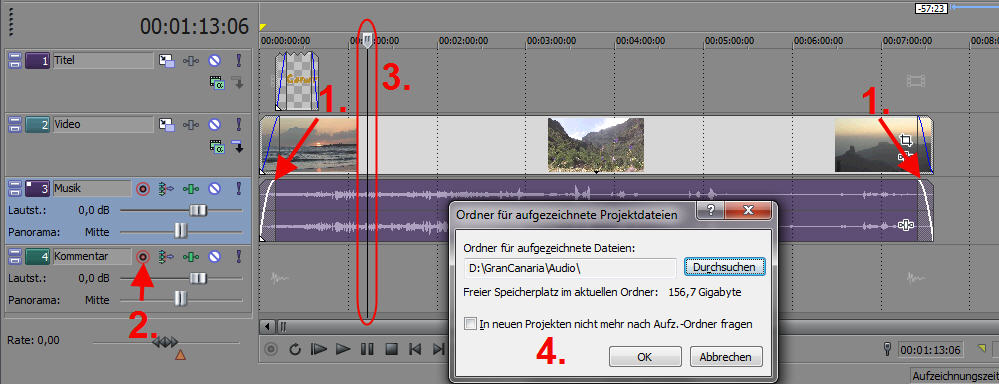This screenshot has width=999, height=384.
Task: Open audio track FX on Kommentar track
Action: (191, 257)
